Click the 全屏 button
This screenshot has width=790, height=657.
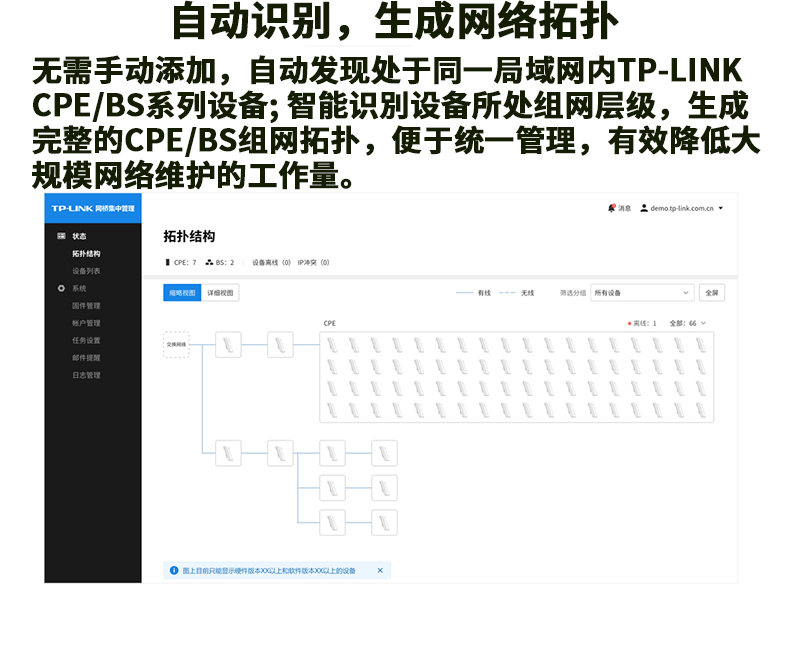[712, 293]
